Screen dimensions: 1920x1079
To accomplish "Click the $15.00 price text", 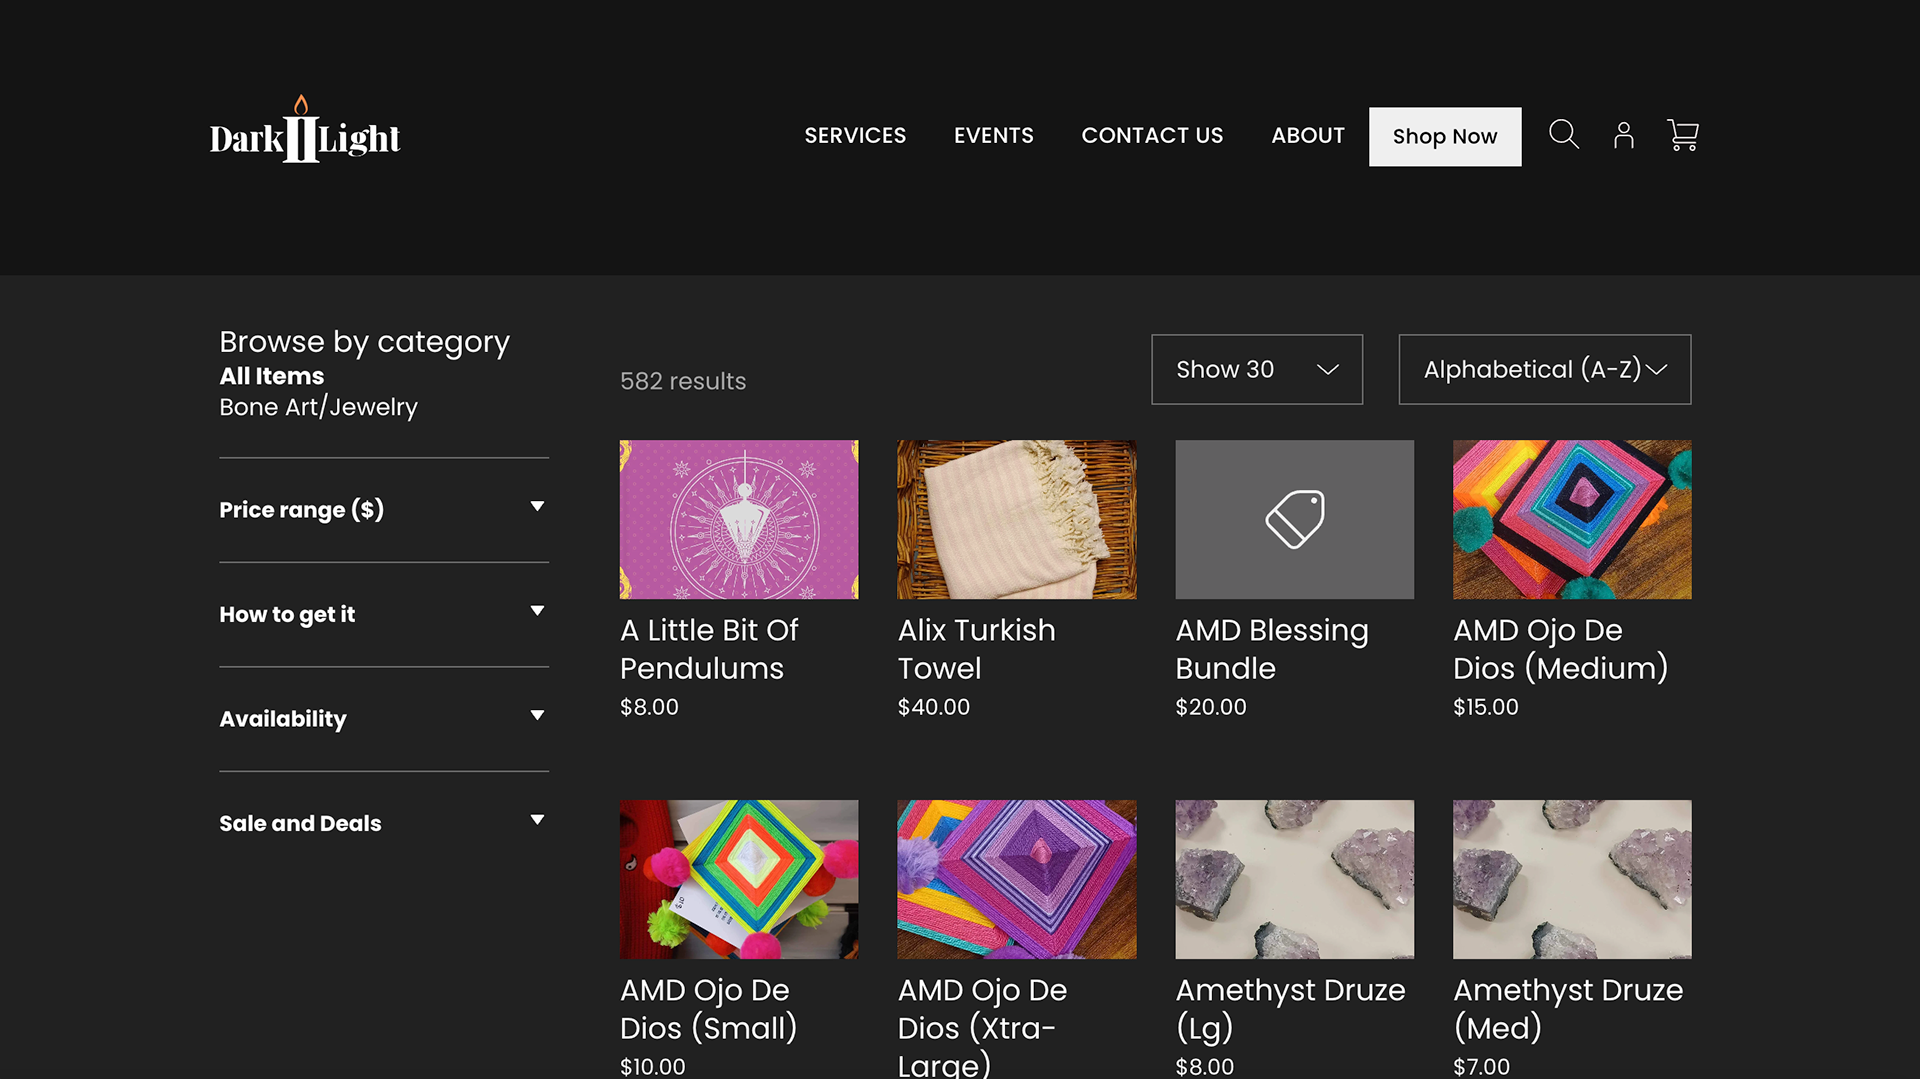I will pyautogui.click(x=1485, y=707).
